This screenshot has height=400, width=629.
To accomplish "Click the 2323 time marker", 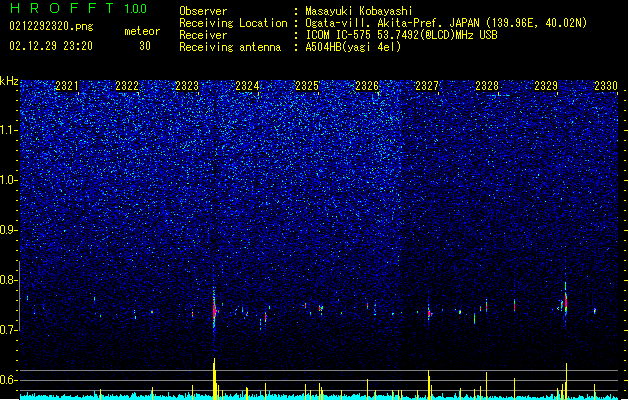I will [x=187, y=86].
